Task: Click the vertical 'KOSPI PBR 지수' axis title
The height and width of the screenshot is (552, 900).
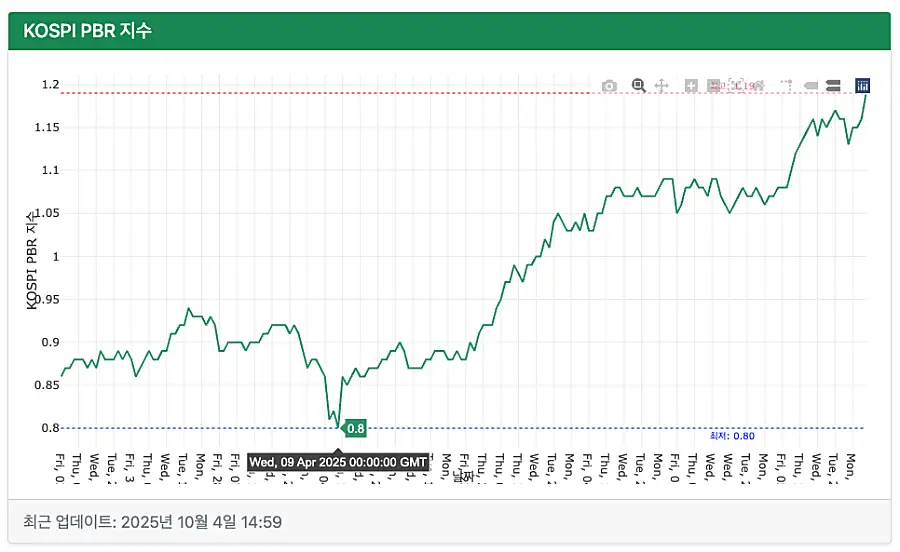Action: (x=32, y=260)
